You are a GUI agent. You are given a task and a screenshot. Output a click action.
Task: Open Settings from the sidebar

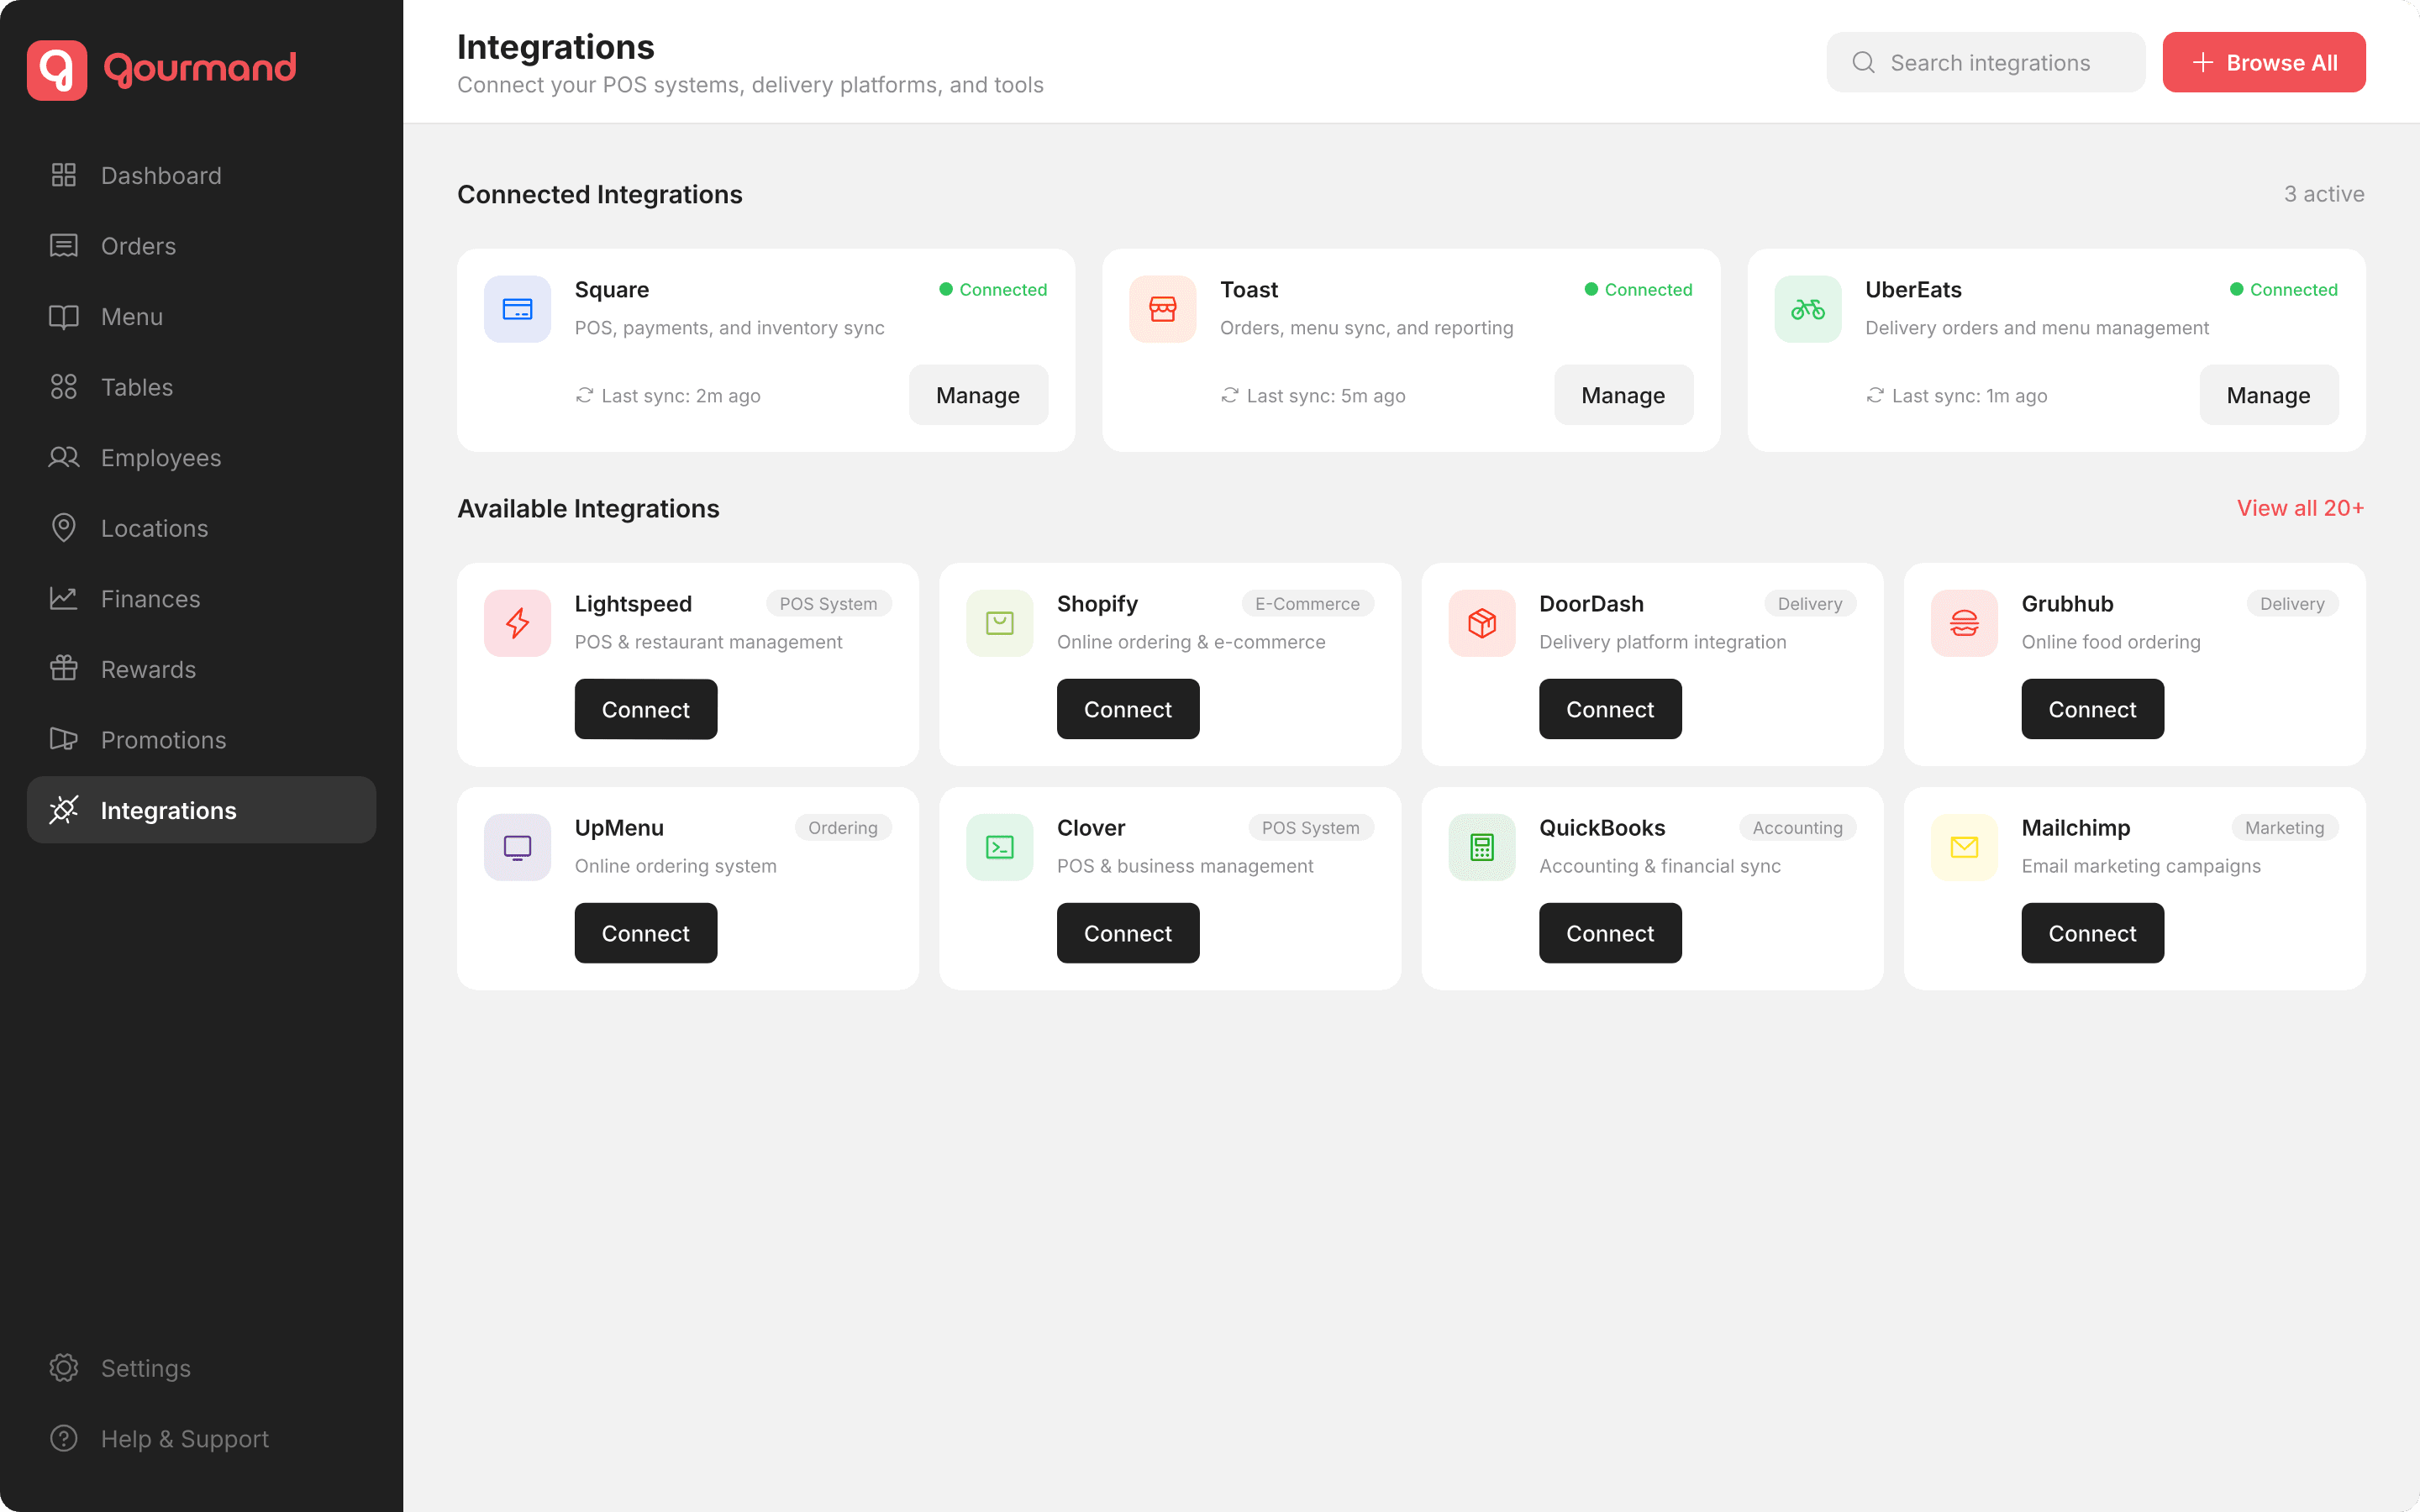(201, 1368)
